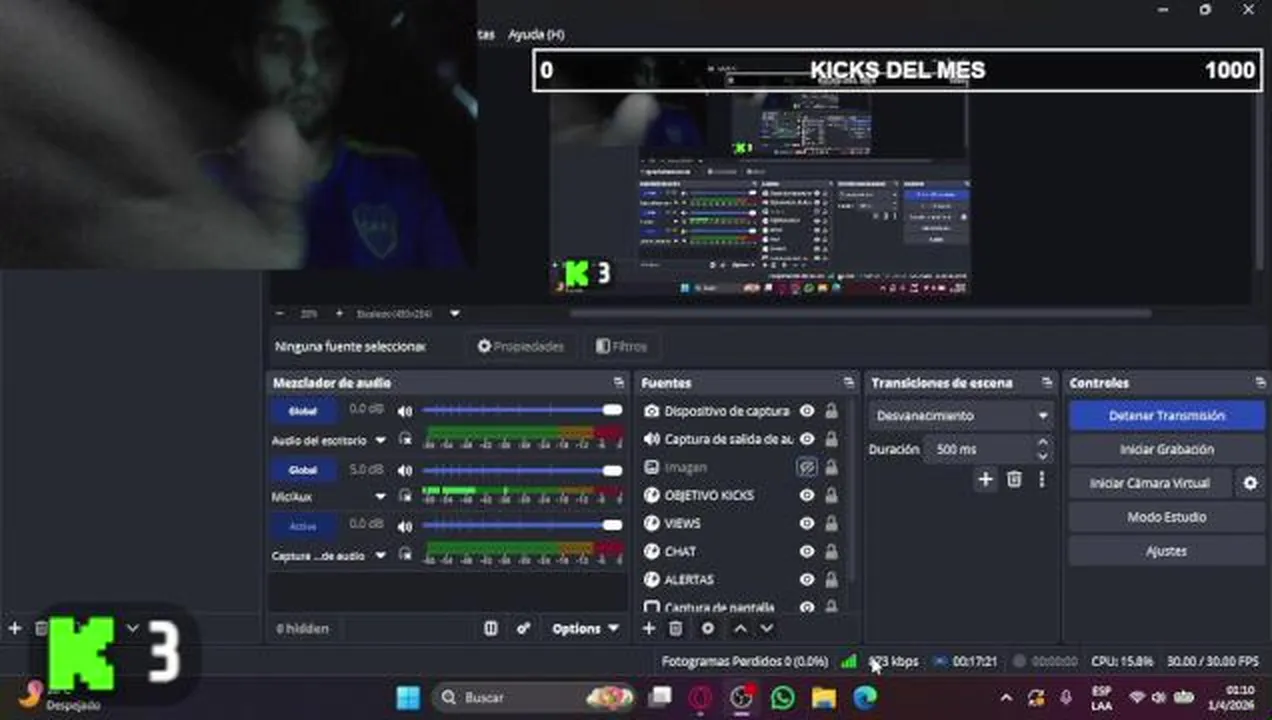Click the taskbar Buscar search box
Viewport: 1272px width, 720px height.
pyautogui.click(x=534, y=697)
